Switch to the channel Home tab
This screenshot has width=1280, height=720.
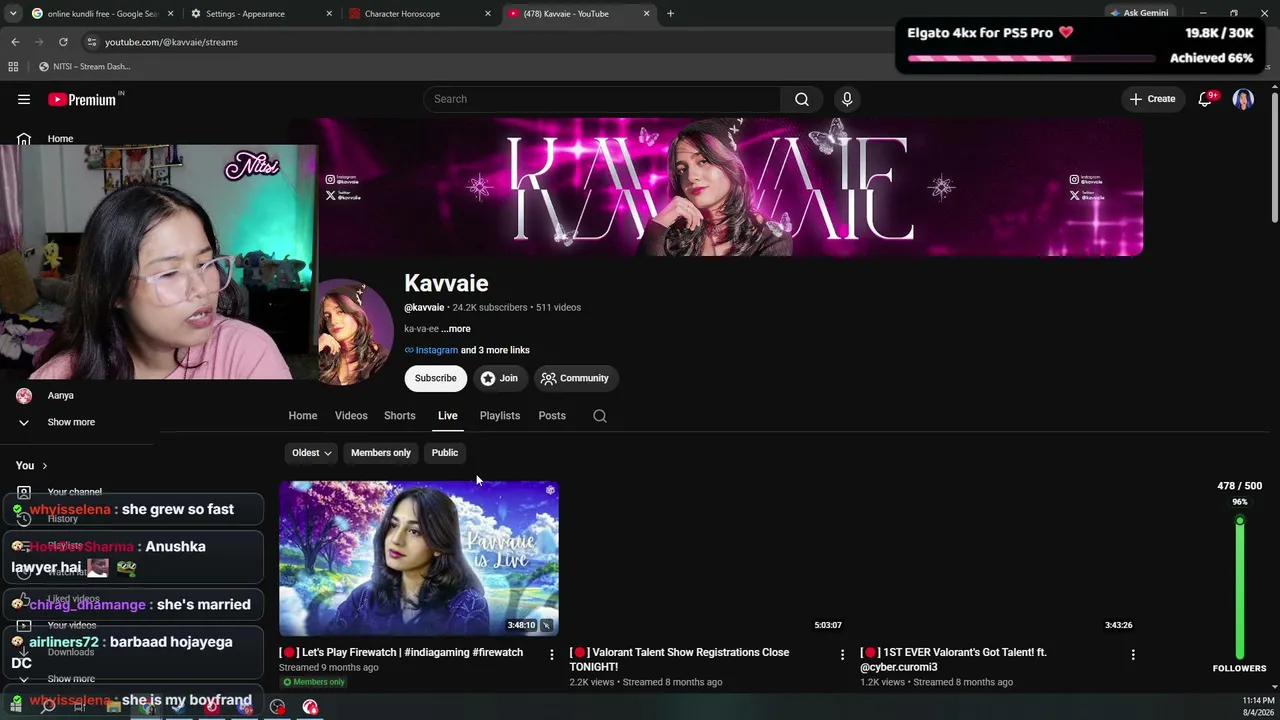point(303,416)
